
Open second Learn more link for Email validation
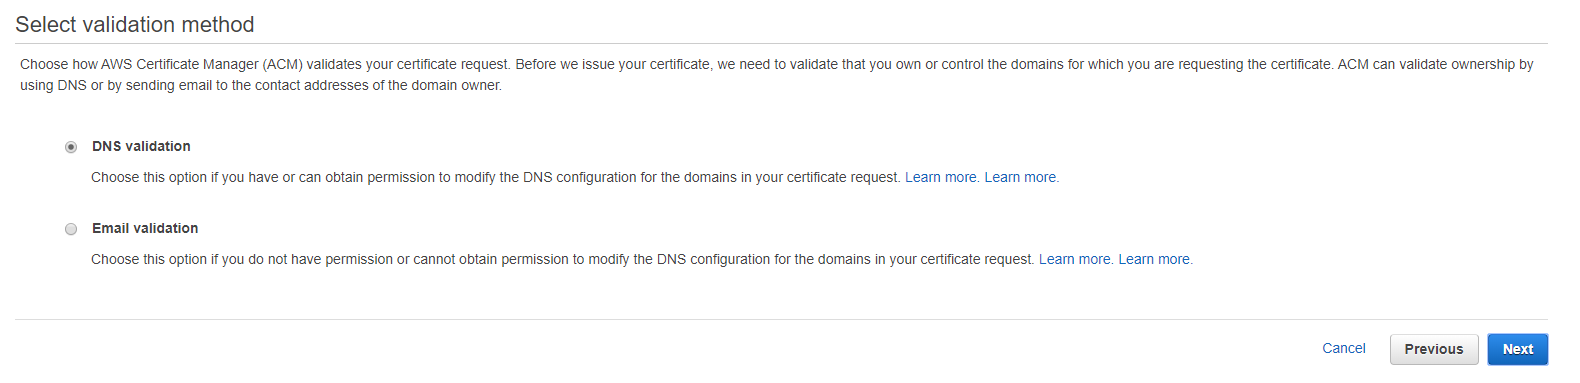click(1154, 259)
